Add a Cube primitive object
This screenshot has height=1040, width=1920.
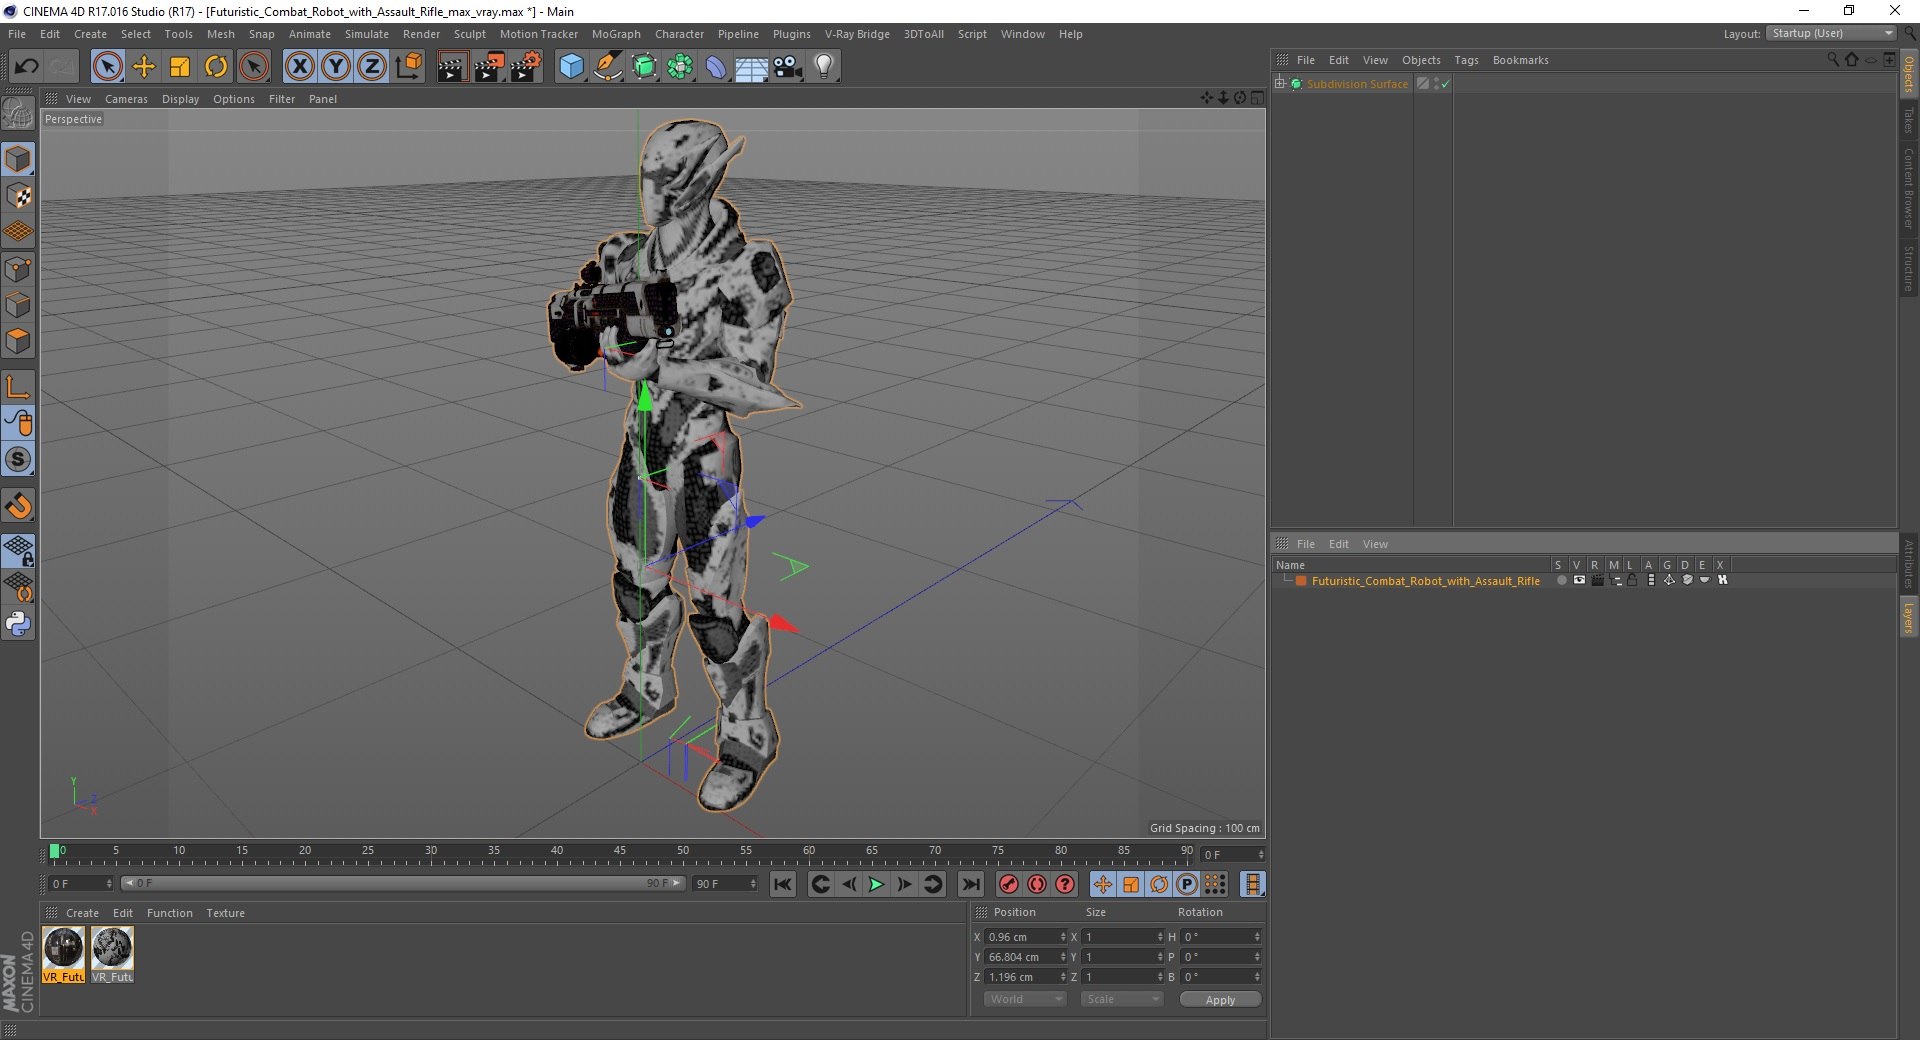coord(571,67)
